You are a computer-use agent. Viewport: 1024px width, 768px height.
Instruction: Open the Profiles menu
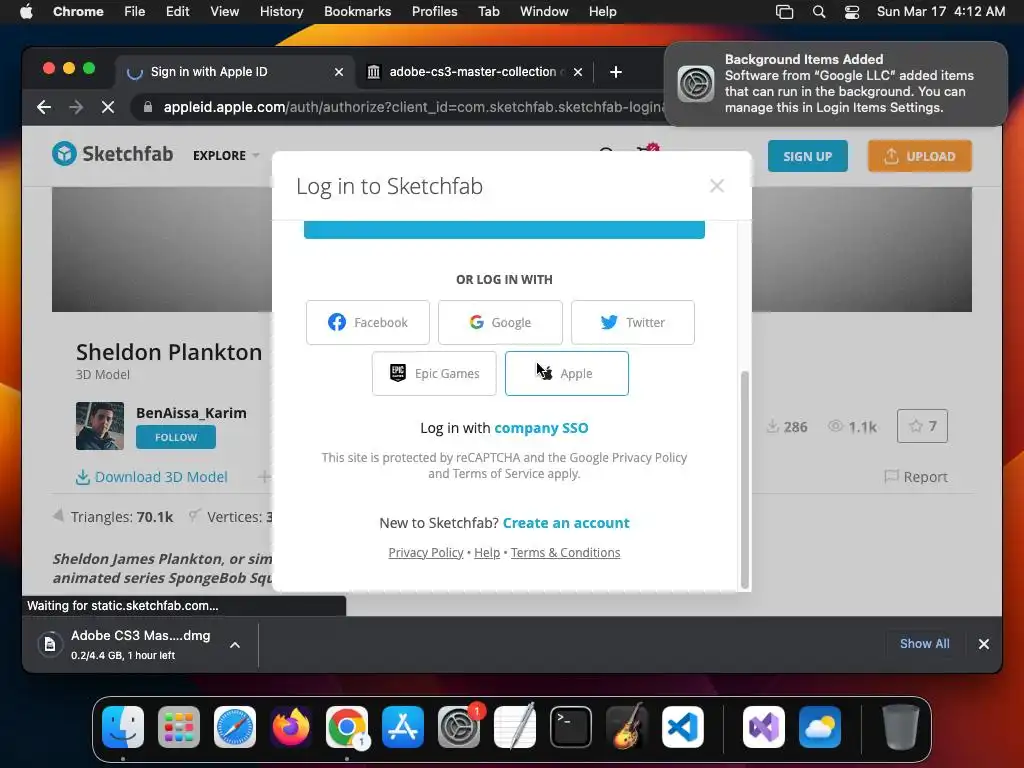(x=434, y=12)
